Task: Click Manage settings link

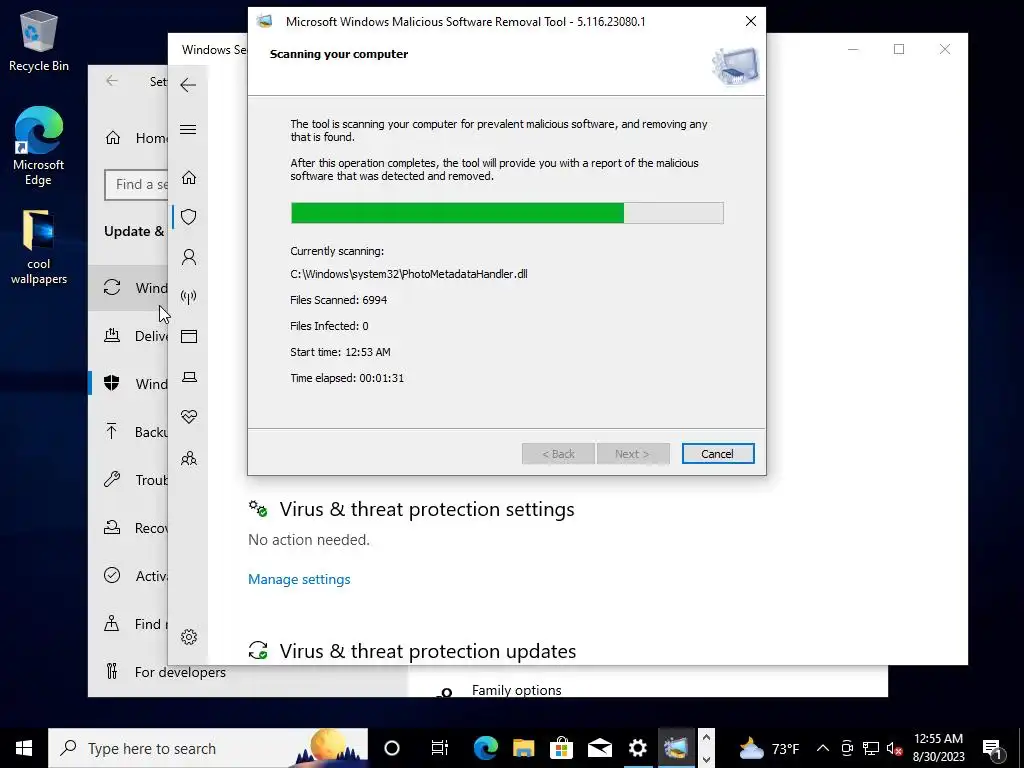Action: 299,579
